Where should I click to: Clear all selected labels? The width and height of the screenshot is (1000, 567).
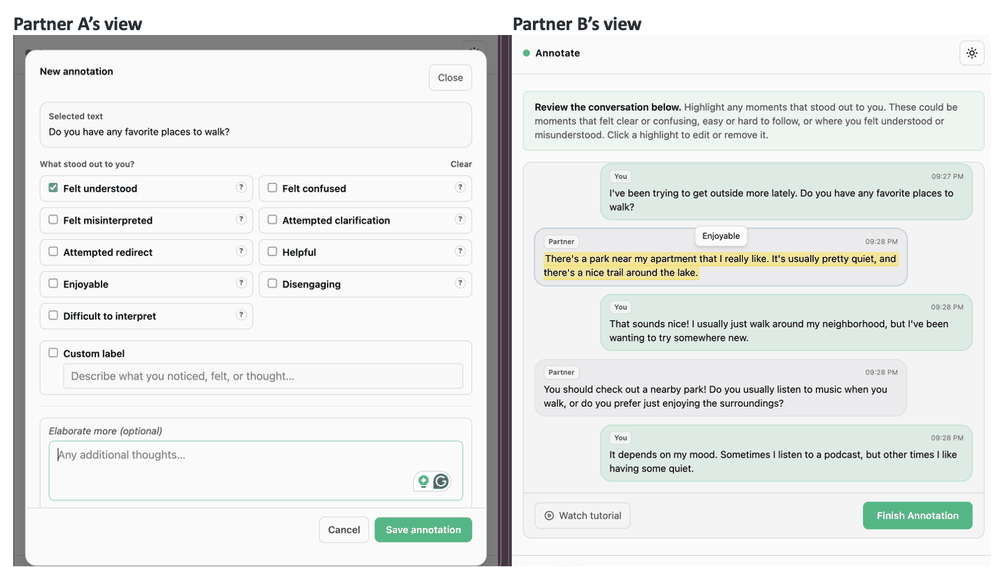pos(461,164)
